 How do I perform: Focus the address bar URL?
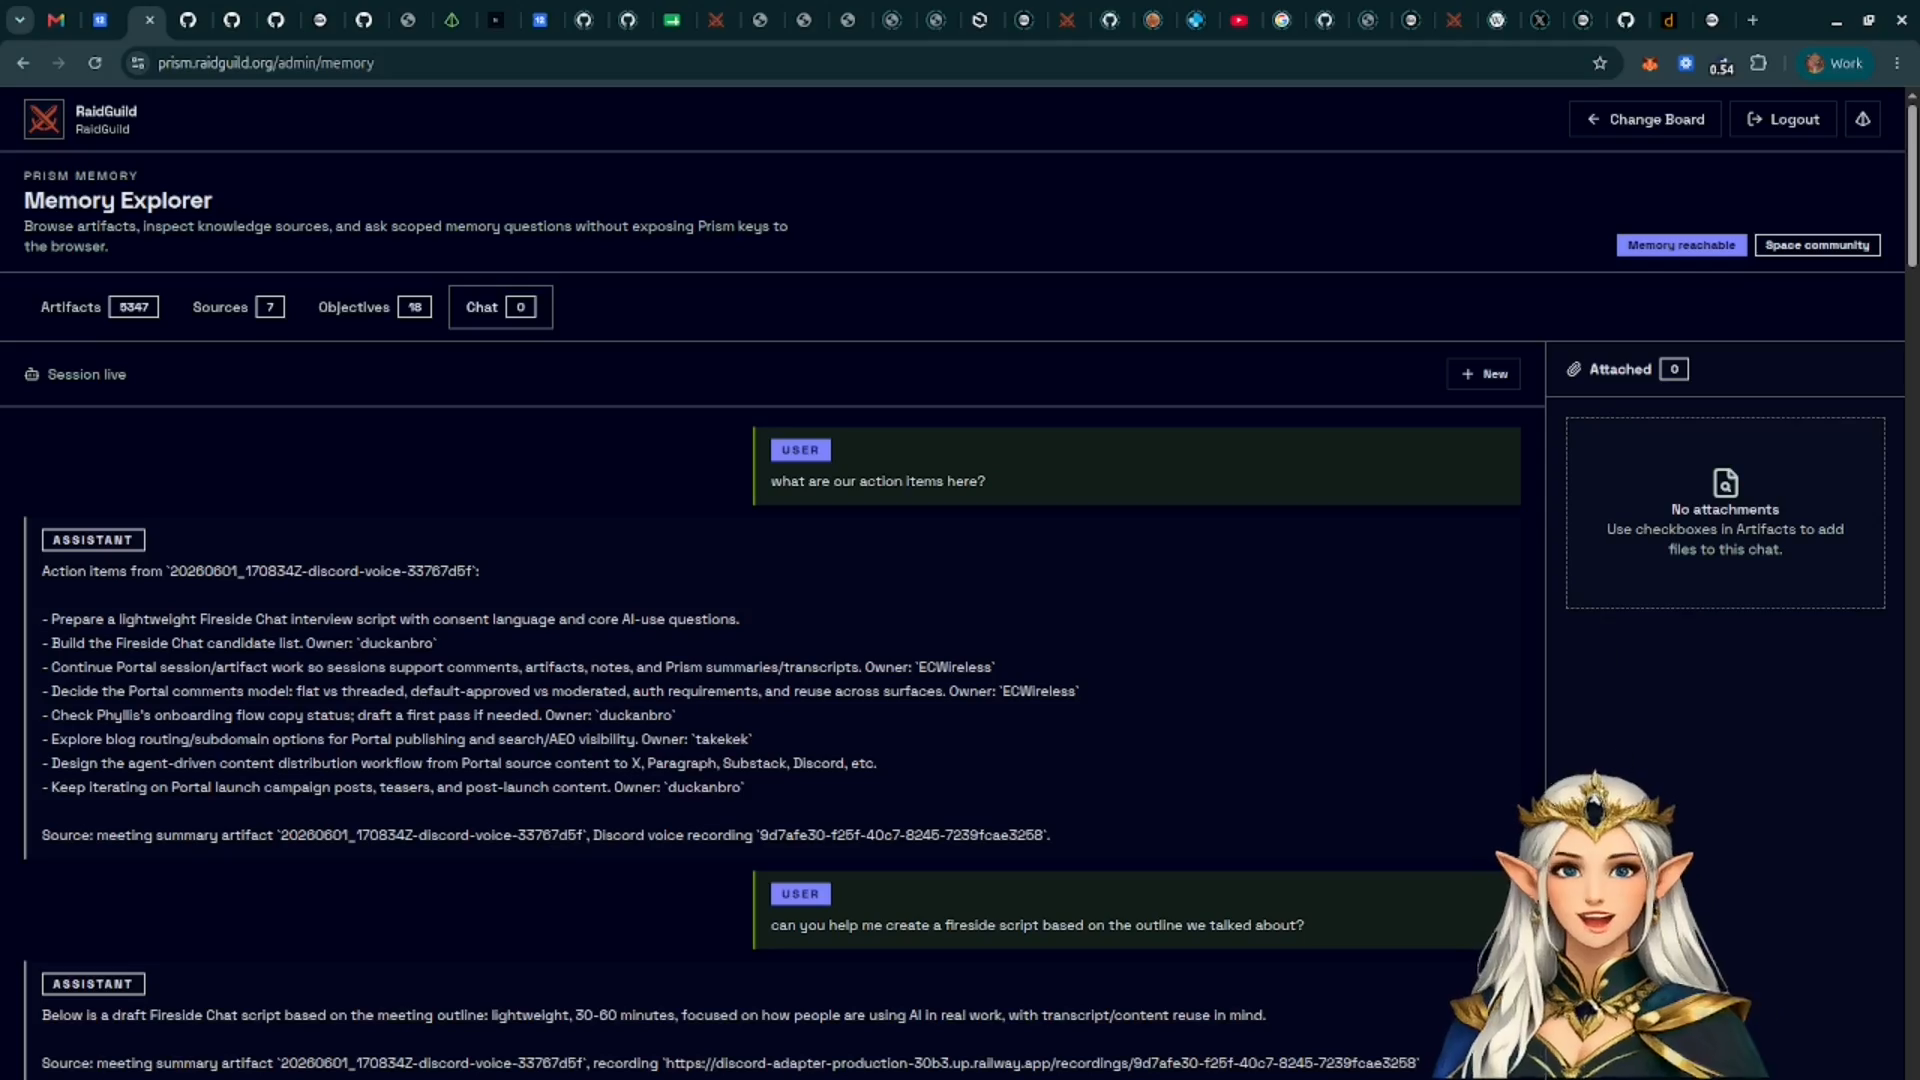(265, 63)
